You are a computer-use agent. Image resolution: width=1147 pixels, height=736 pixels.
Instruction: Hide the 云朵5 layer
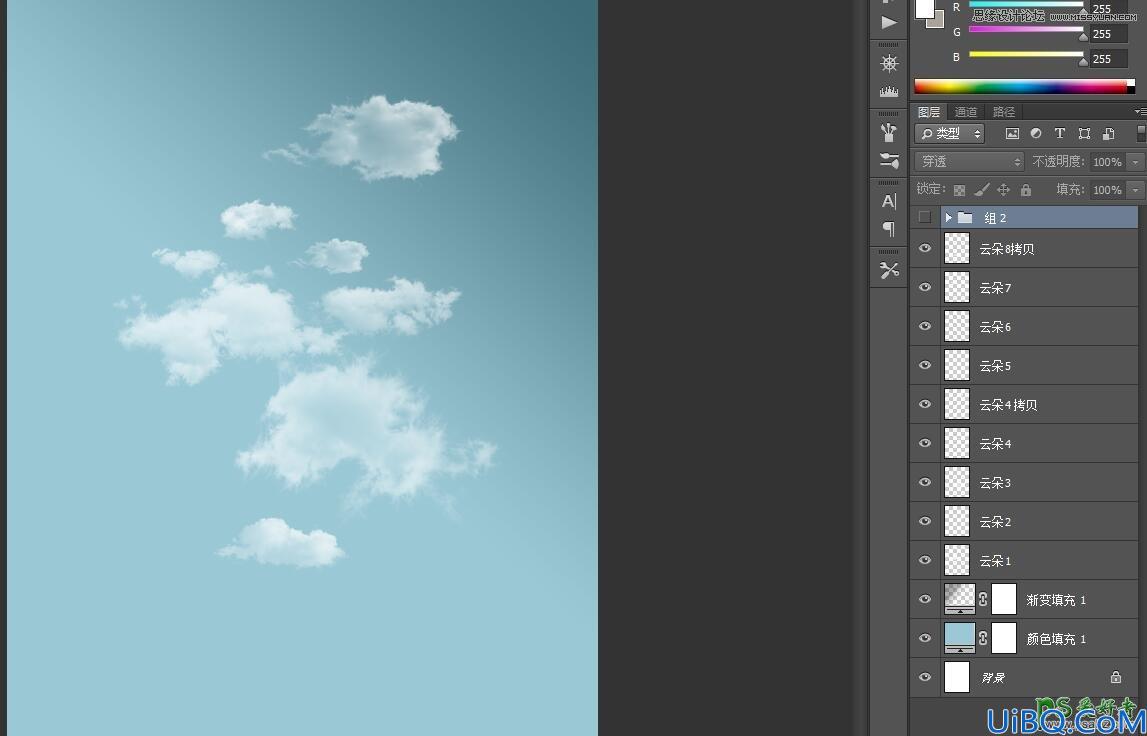(x=925, y=365)
